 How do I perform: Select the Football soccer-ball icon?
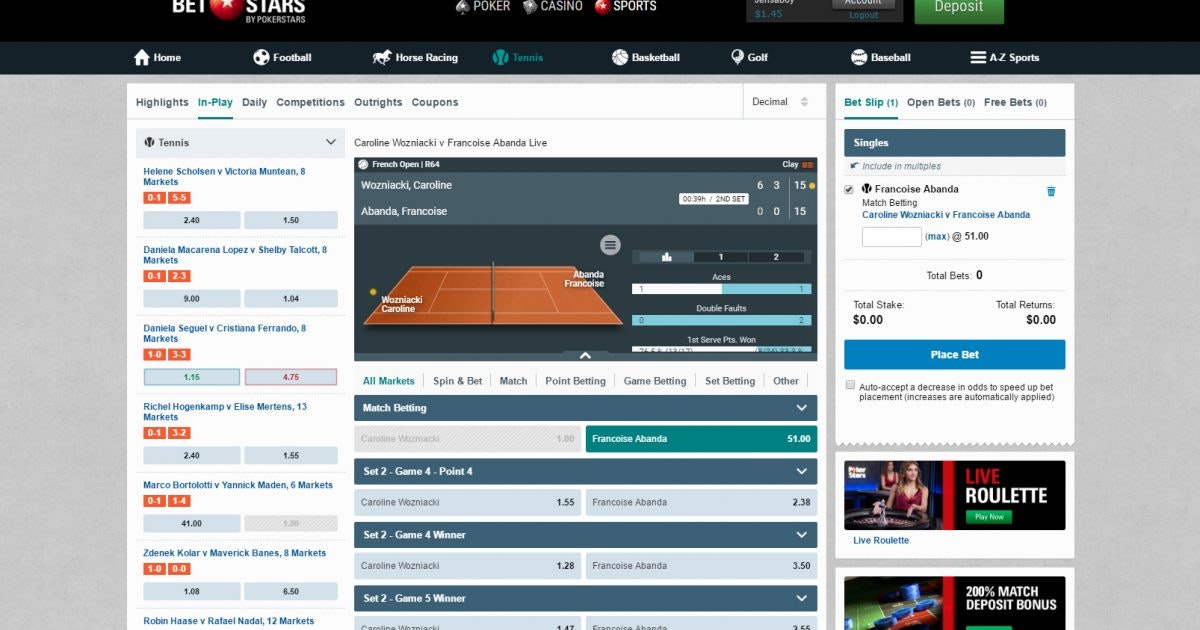261,57
